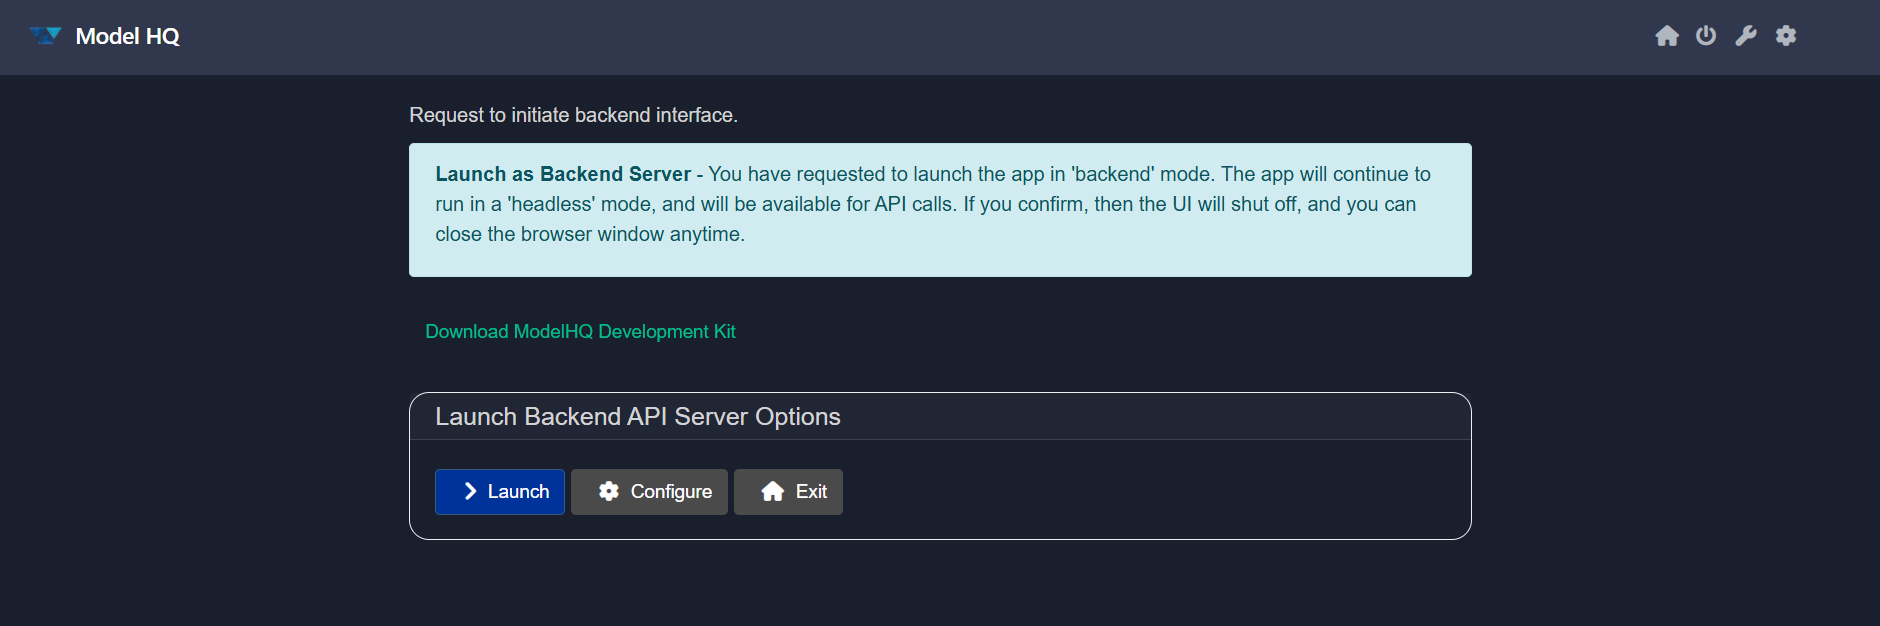This screenshot has height=626, width=1880.
Task: Click the 'Exit' label text
Action: 811,491
